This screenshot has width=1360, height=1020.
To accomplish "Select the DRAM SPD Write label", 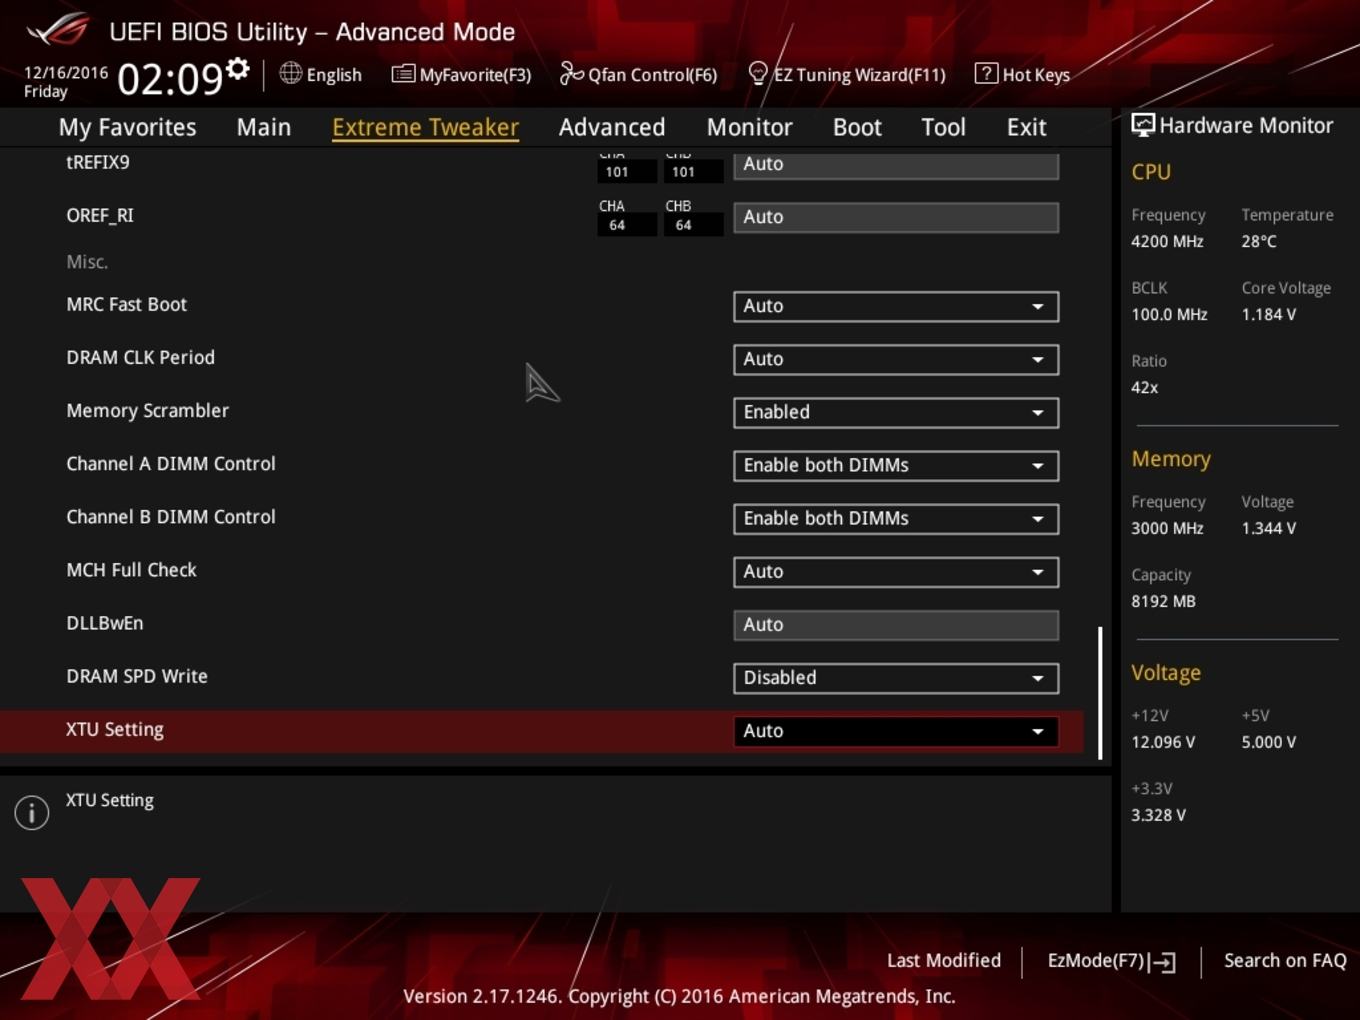I will coord(136,675).
